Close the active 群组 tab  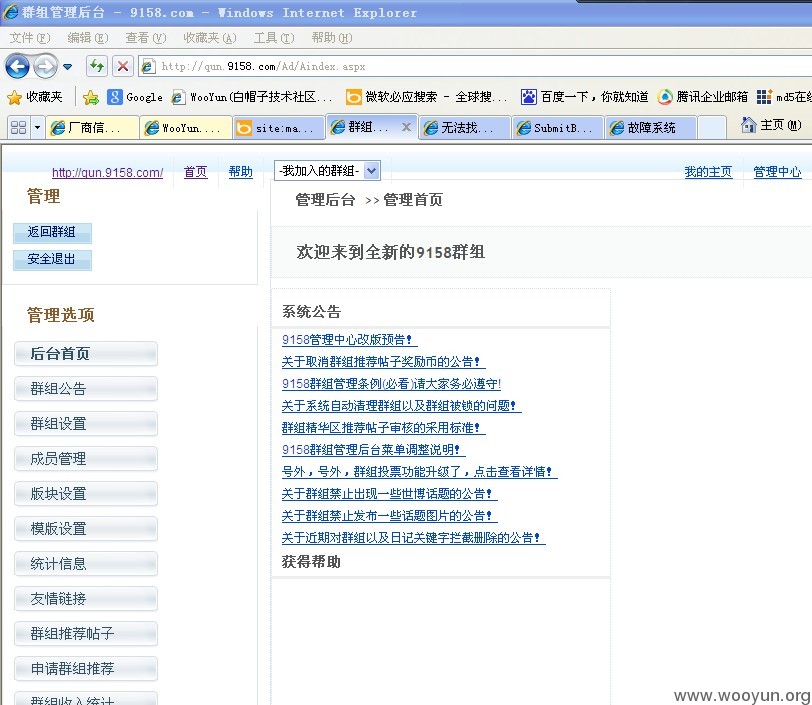[407, 127]
